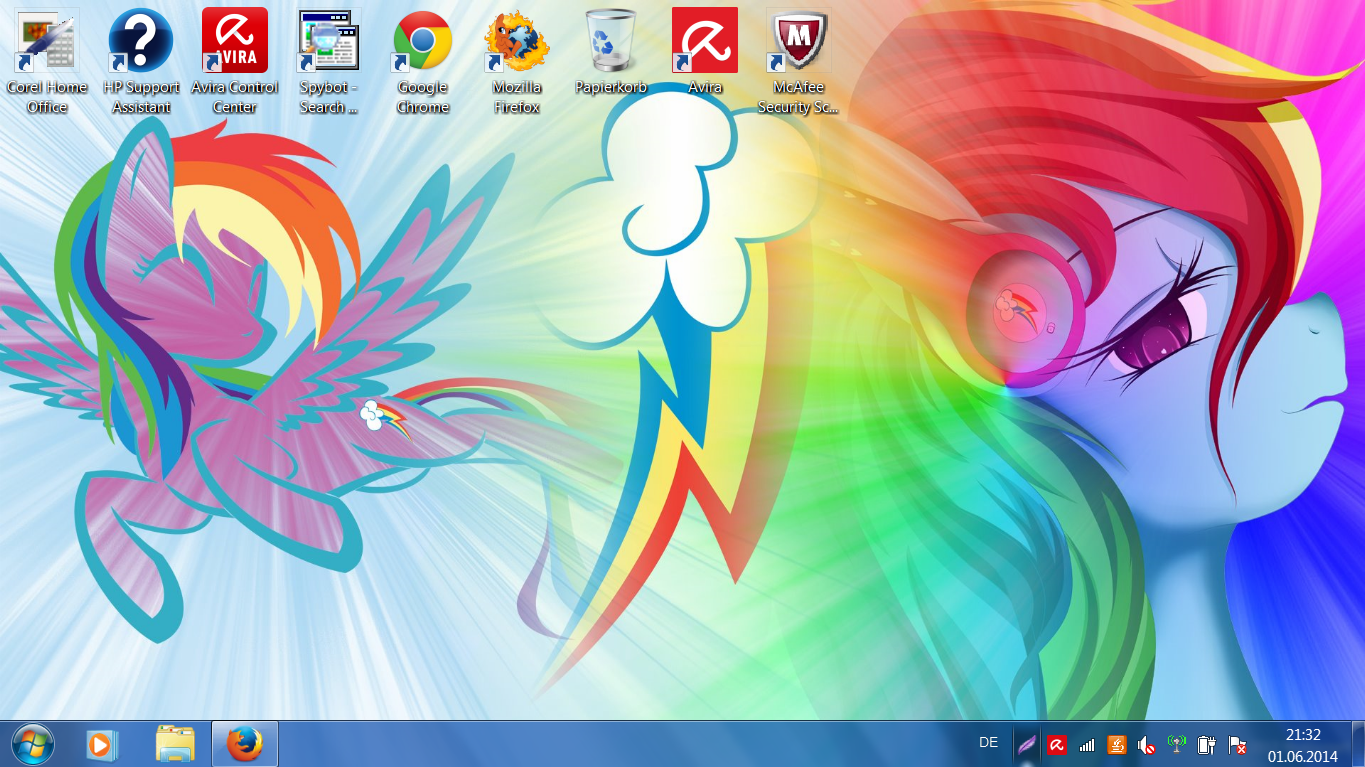Select the Avira desktop shortcut
The image size is (1365, 767).
pyautogui.click(x=705, y=52)
